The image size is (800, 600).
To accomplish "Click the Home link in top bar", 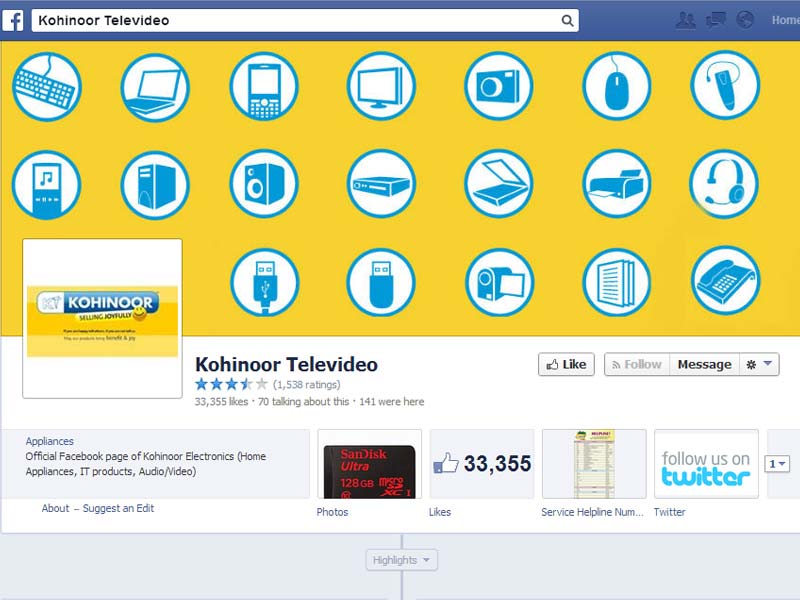I will (785, 20).
